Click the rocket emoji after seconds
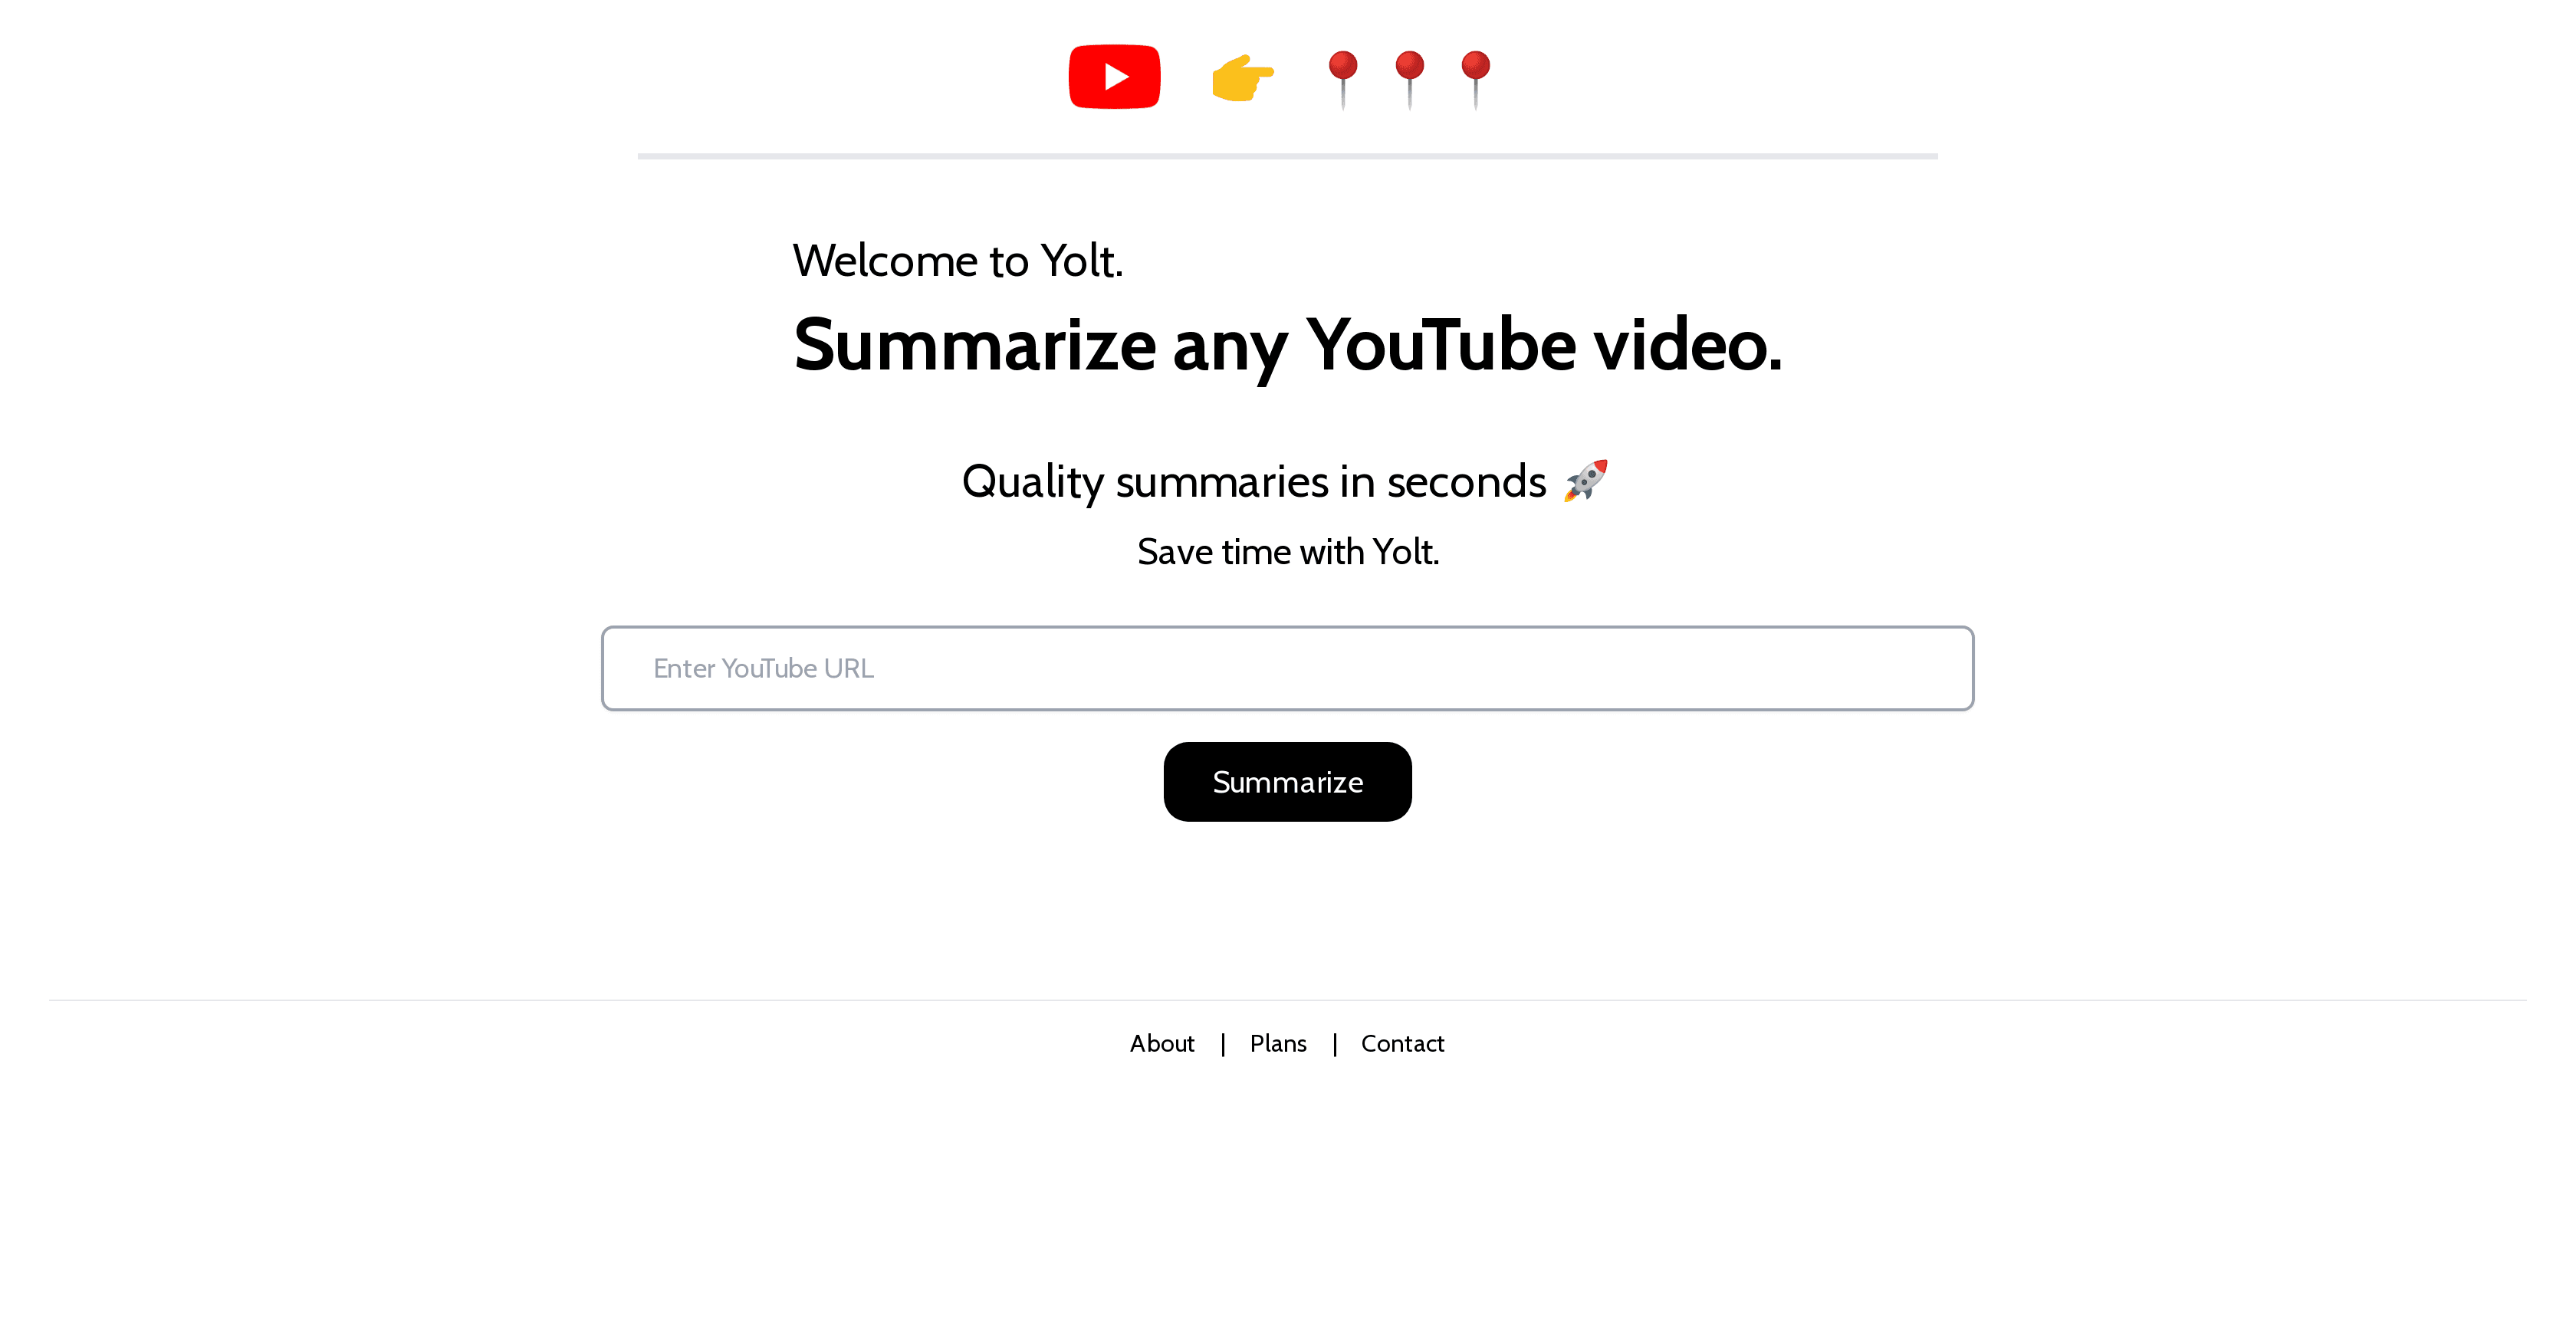The image size is (2576, 1343). [1586, 481]
